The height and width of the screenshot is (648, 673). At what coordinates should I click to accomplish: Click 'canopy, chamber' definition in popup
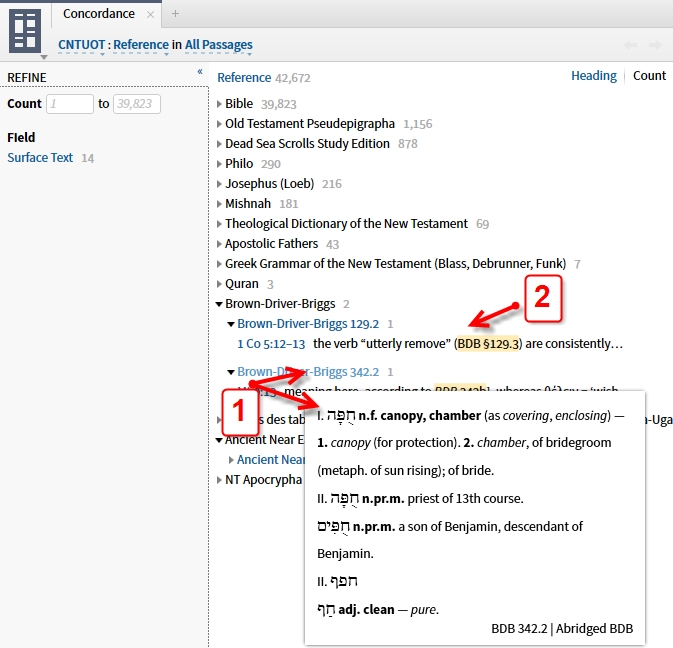click(430, 416)
